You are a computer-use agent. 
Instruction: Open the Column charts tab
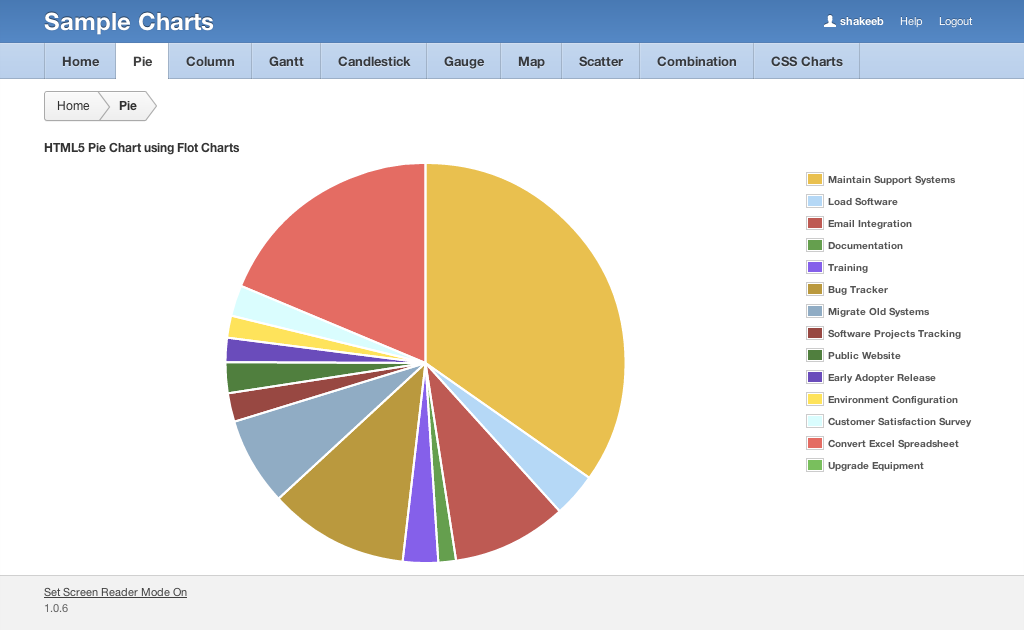click(210, 61)
